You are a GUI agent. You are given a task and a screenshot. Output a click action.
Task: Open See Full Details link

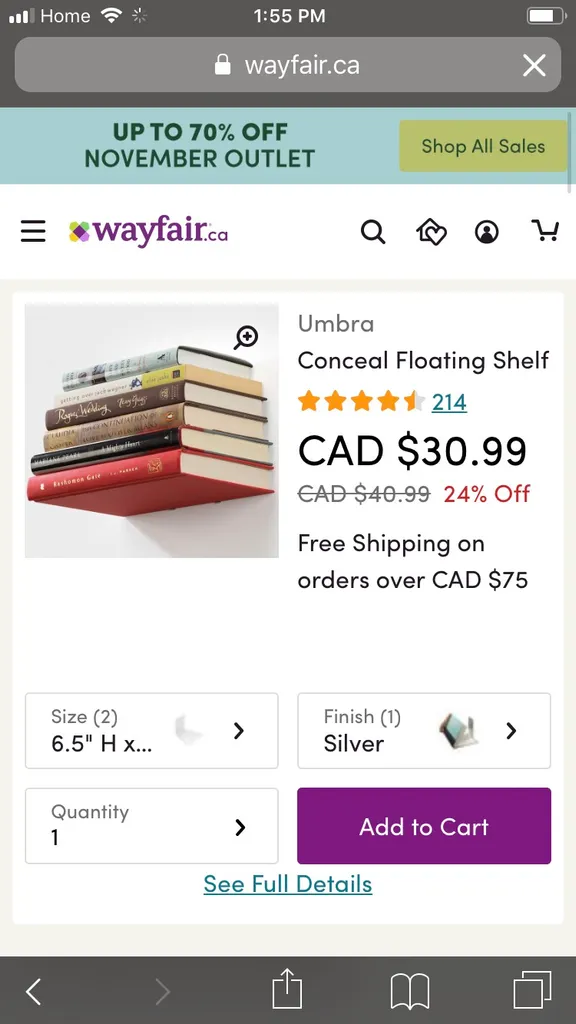click(288, 884)
